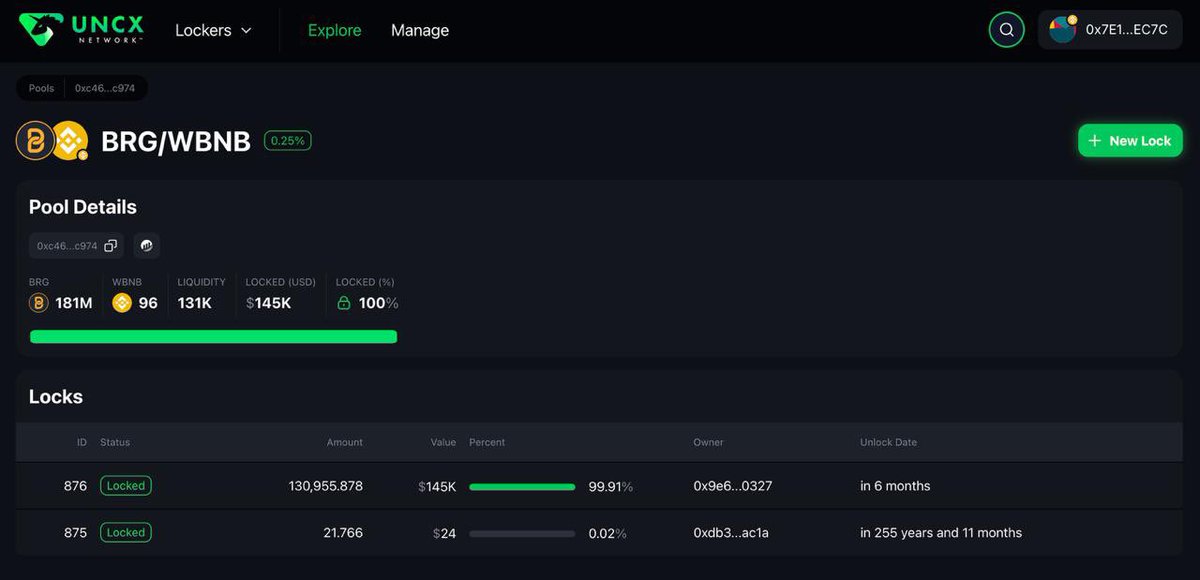Click the 0xc46...c974 breadcrumb
This screenshot has height=580, width=1200.
click(105, 88)
